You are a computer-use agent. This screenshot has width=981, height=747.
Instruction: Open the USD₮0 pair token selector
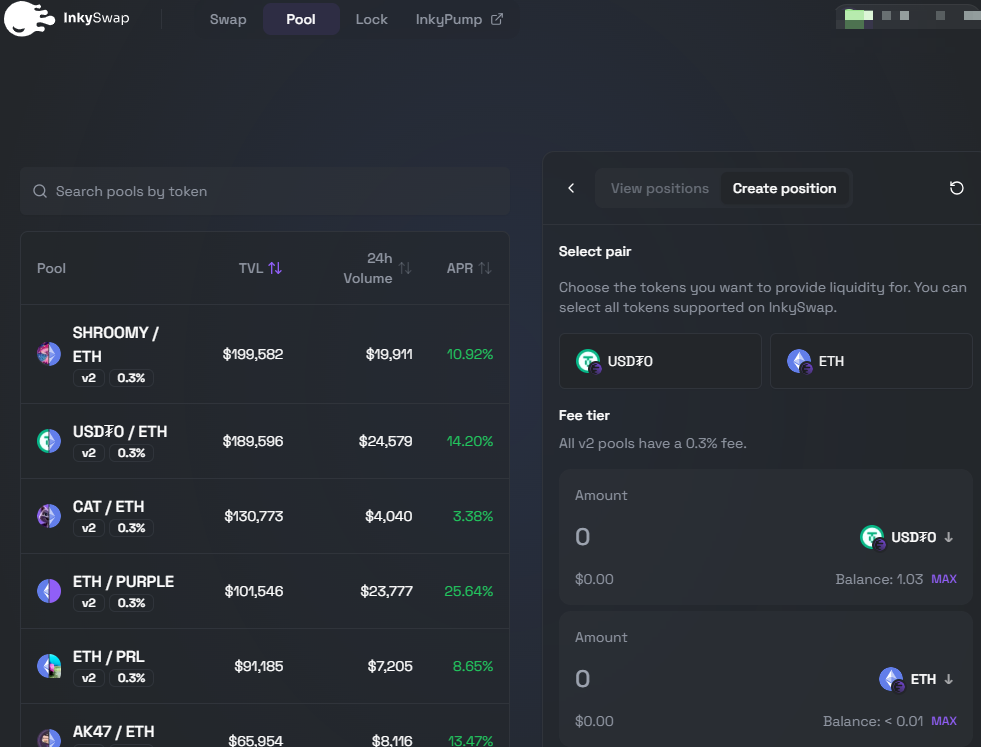660,361
